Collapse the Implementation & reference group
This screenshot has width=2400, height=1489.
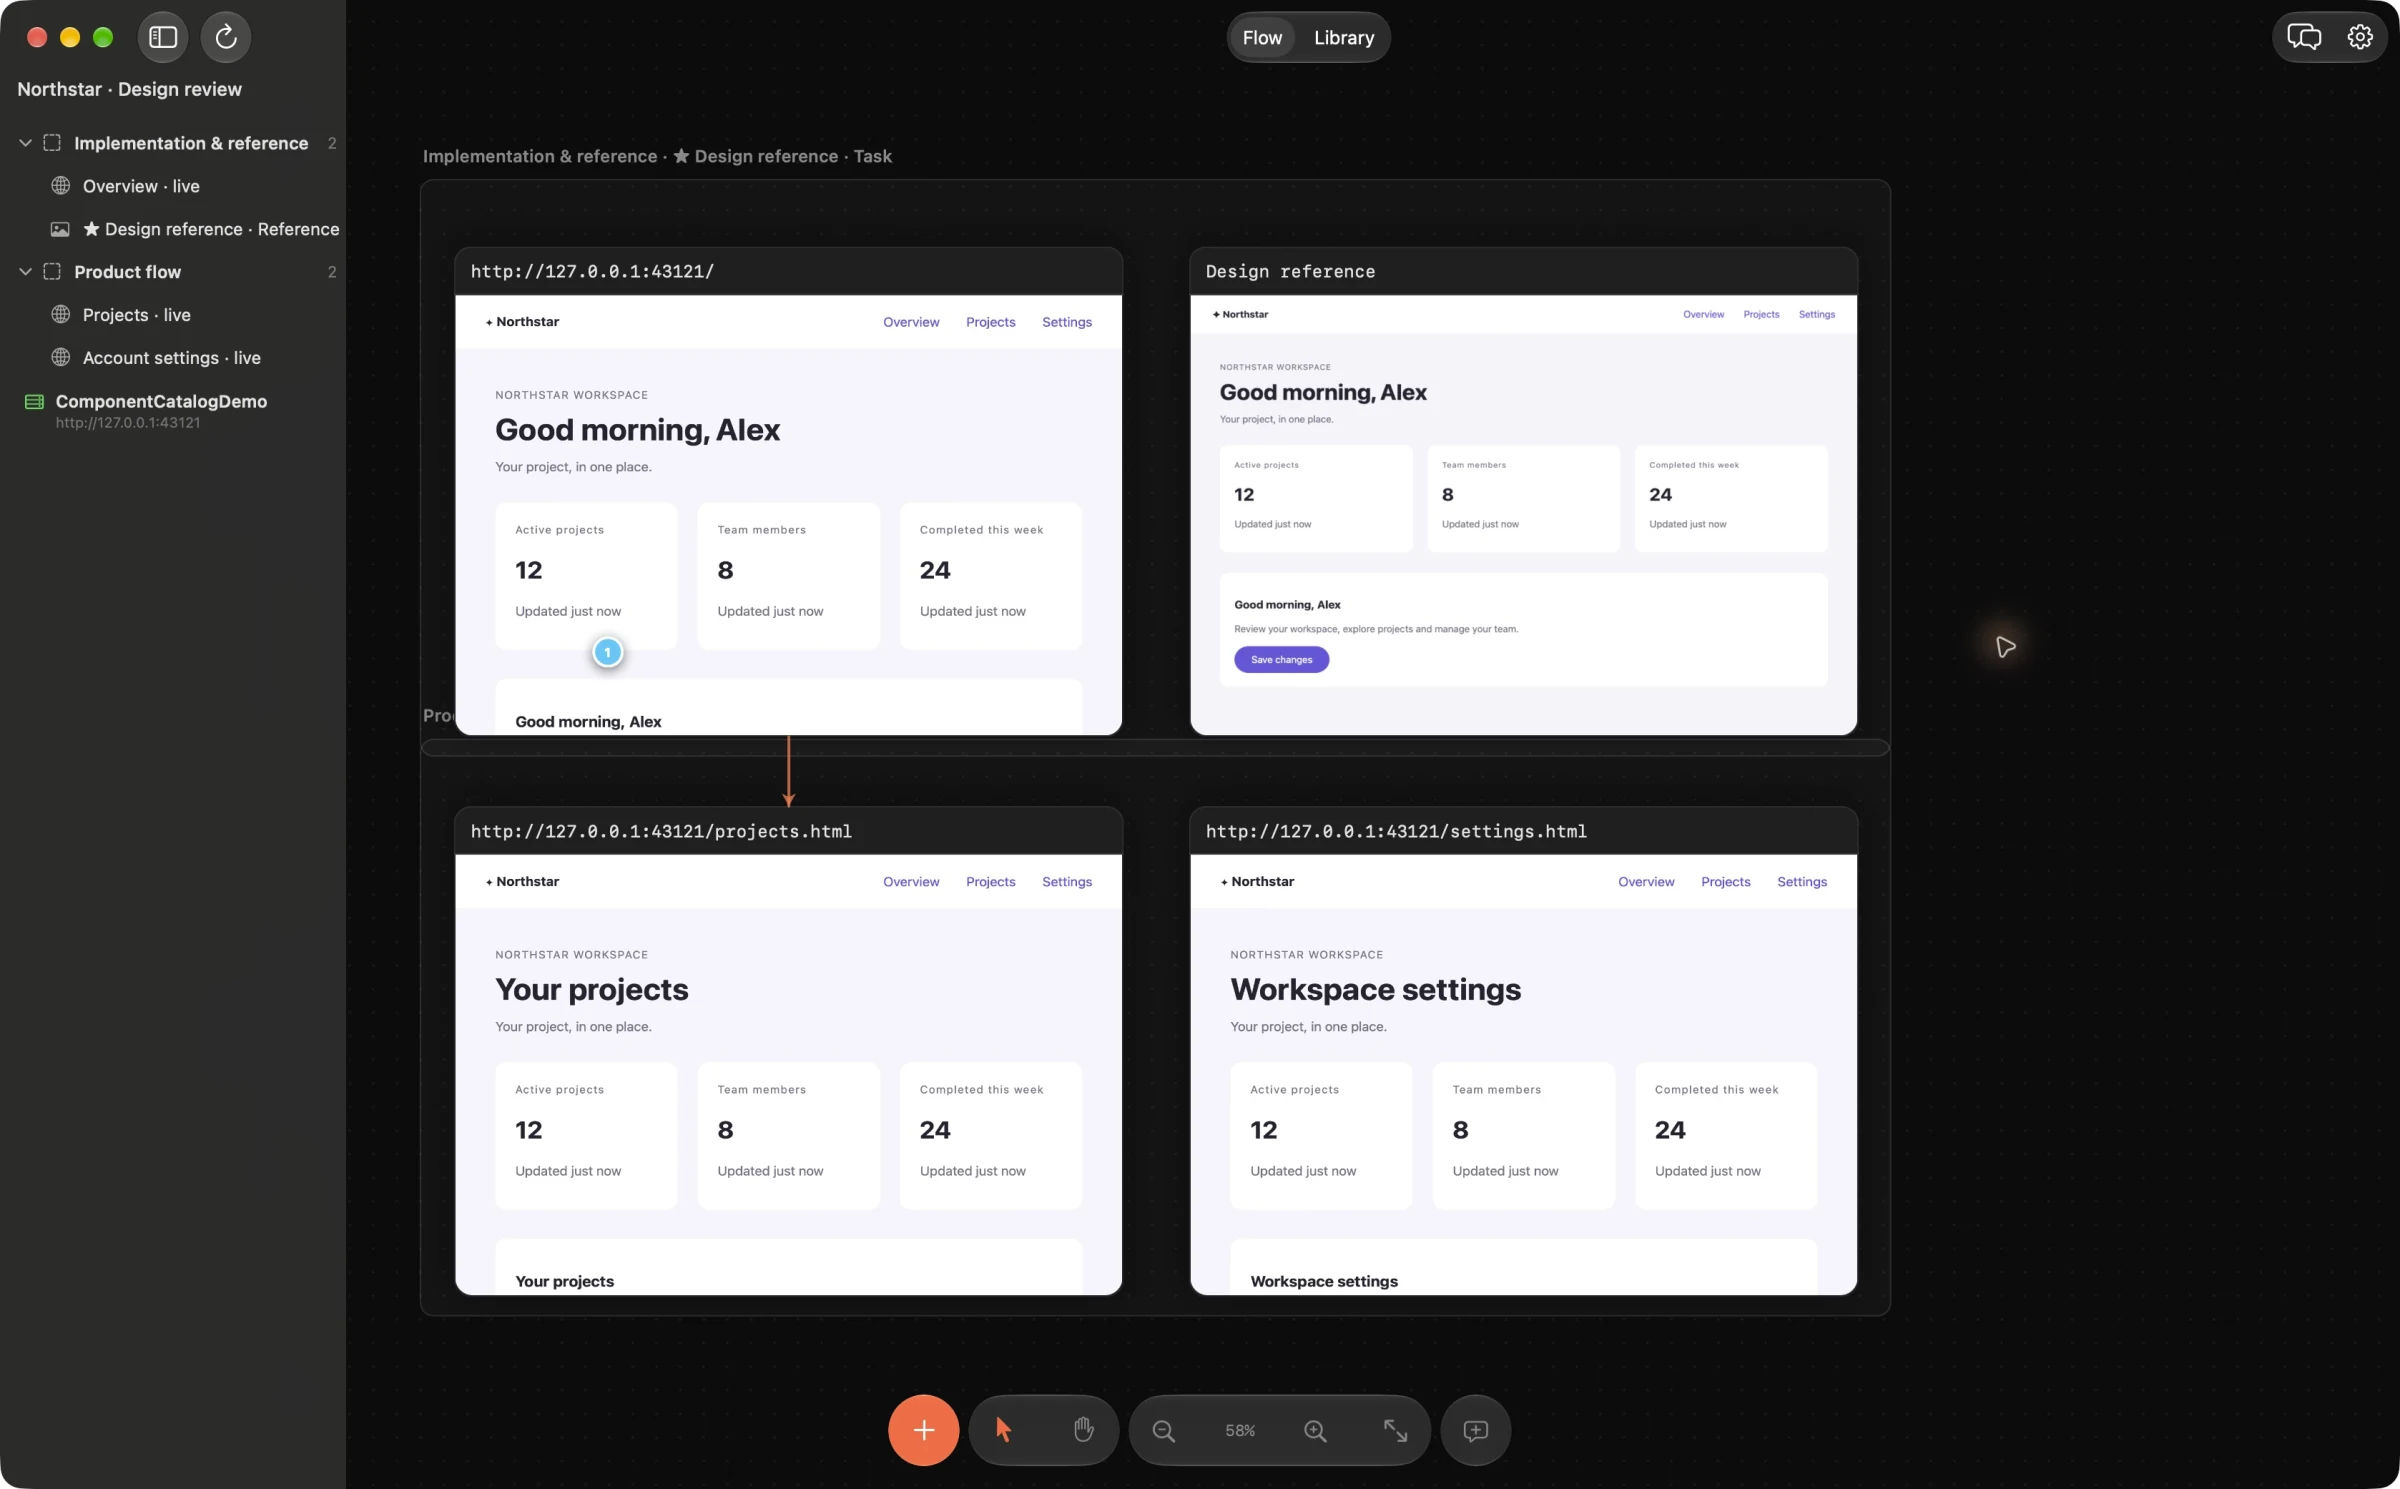point(25,143)
